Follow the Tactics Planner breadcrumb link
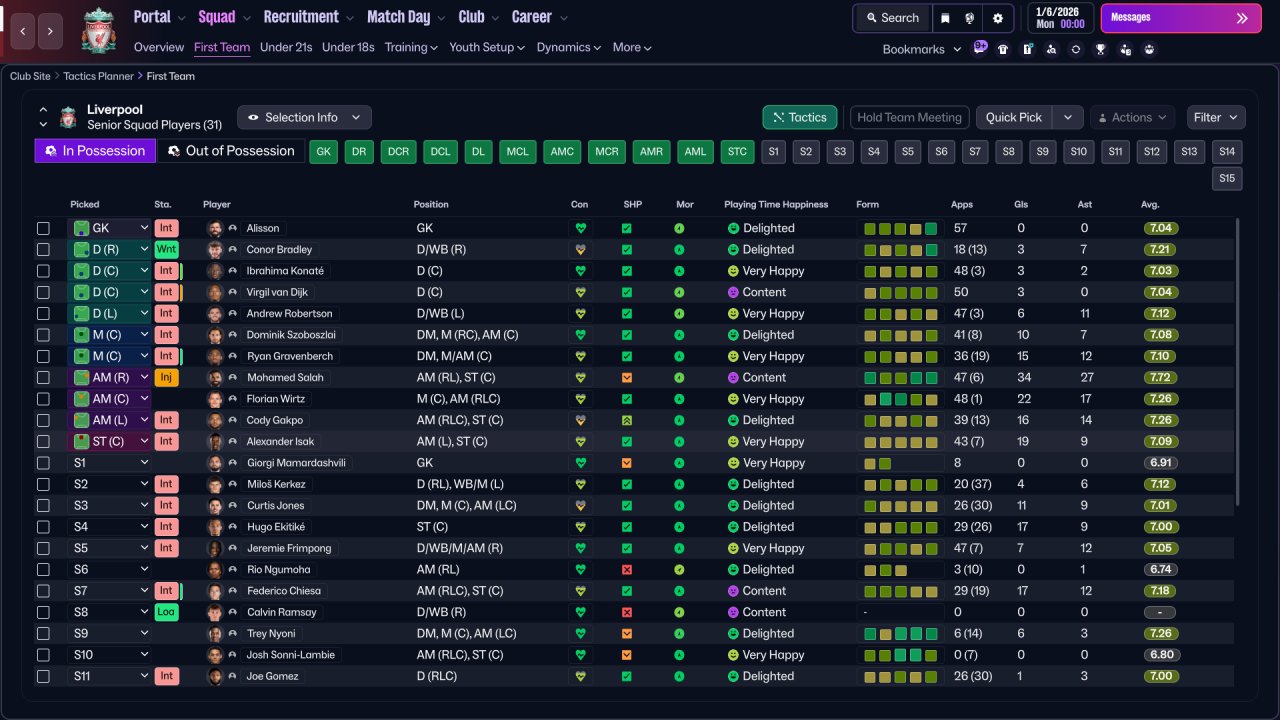Viewport: 1280px width, 720px height. coord(98,76)
